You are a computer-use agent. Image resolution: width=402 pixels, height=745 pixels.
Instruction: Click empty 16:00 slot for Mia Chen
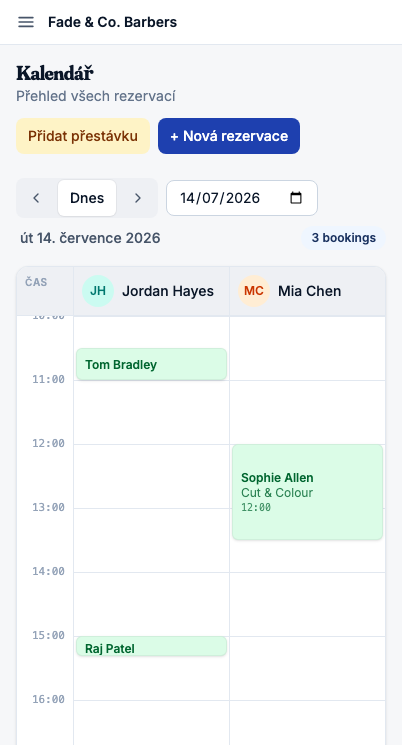307,722
